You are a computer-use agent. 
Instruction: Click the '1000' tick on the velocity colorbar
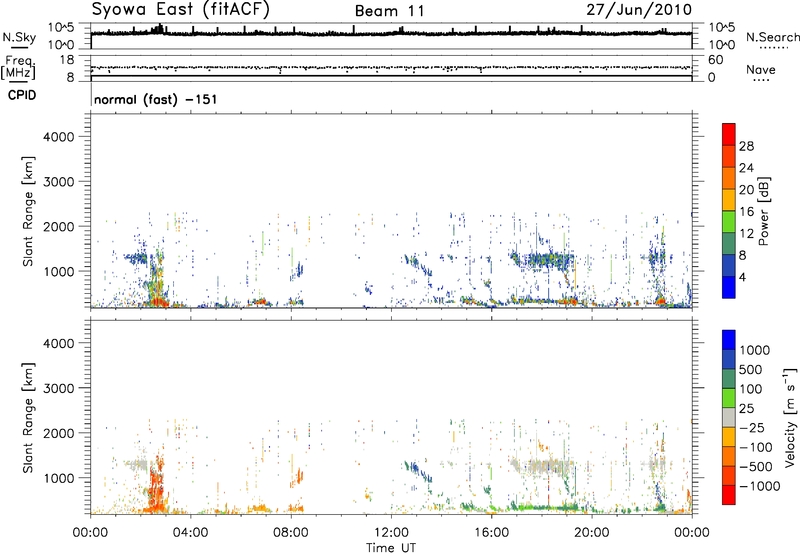pos(754,350)
